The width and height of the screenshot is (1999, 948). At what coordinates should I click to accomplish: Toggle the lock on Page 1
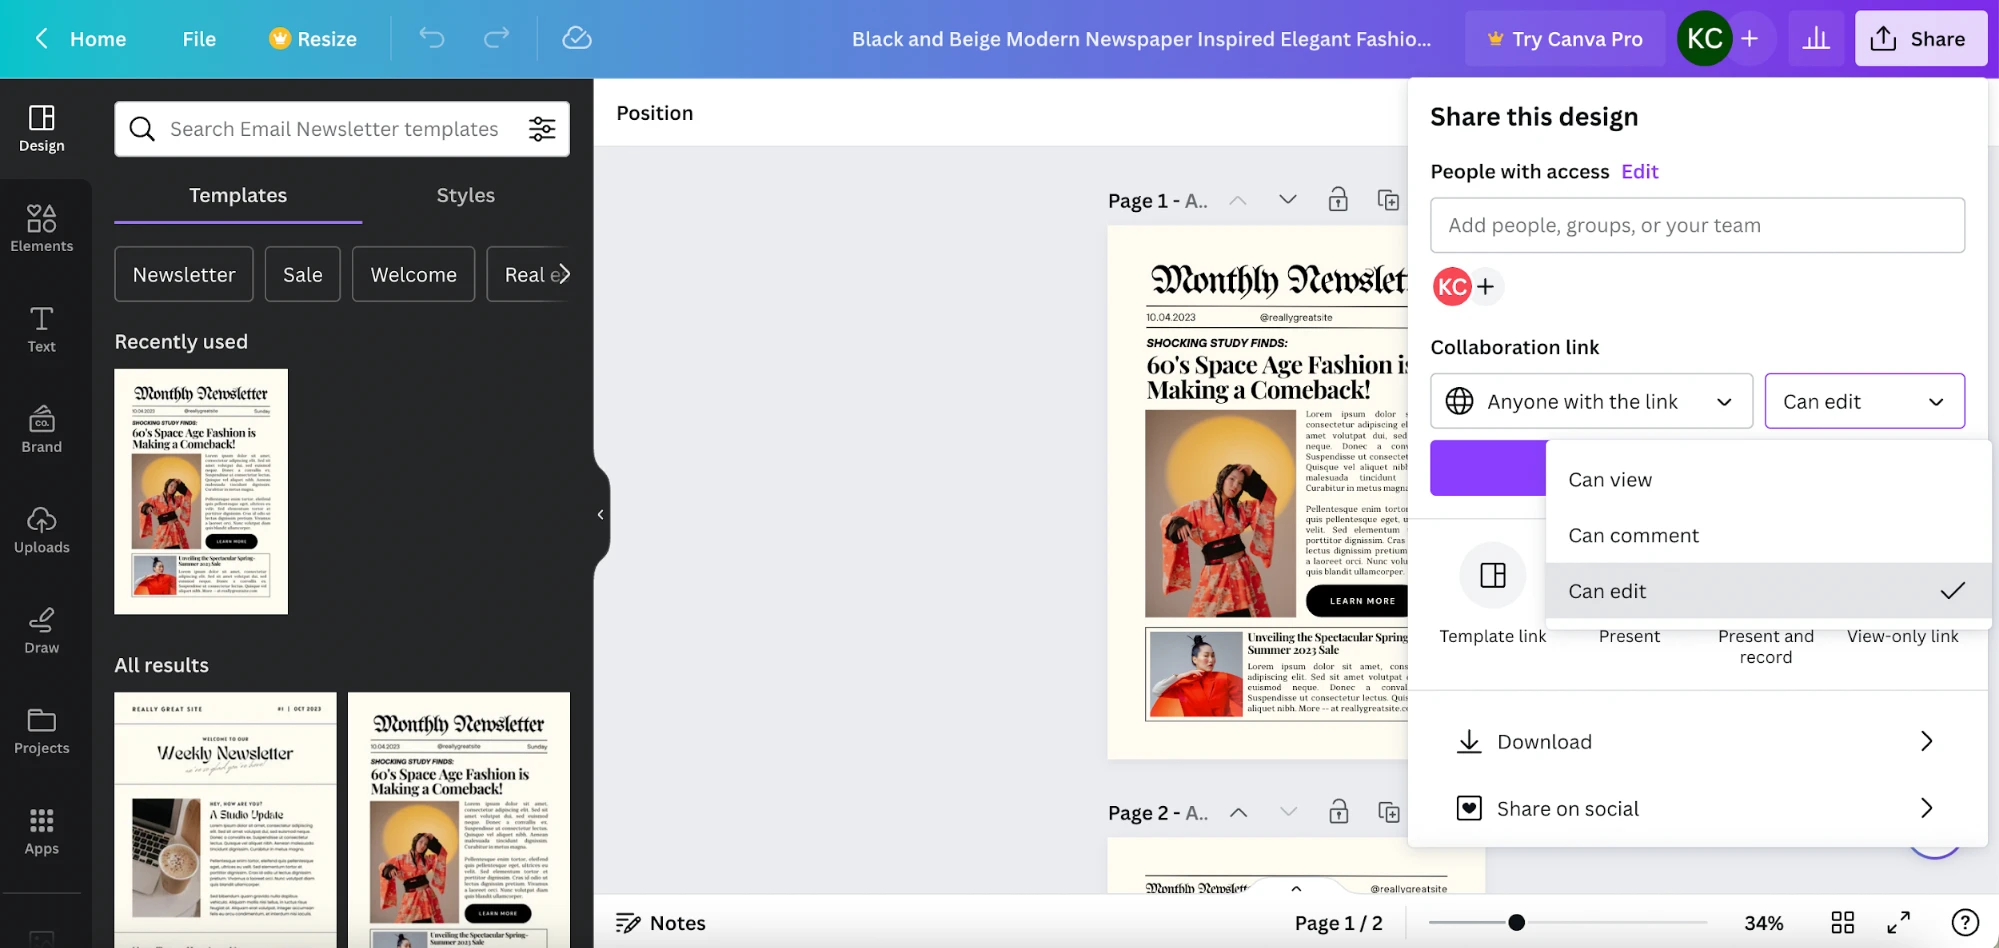(1338, 200)
